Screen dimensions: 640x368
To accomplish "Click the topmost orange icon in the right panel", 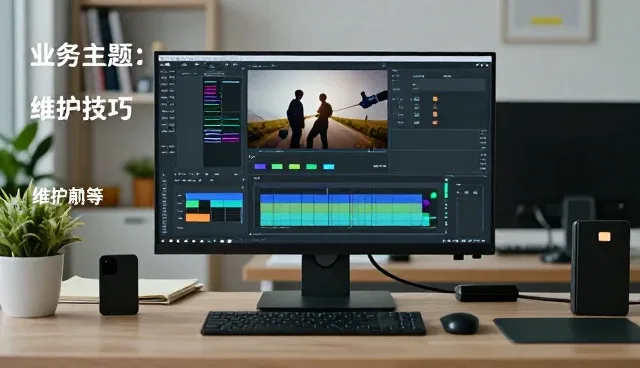I will click(x=435, y=99).
